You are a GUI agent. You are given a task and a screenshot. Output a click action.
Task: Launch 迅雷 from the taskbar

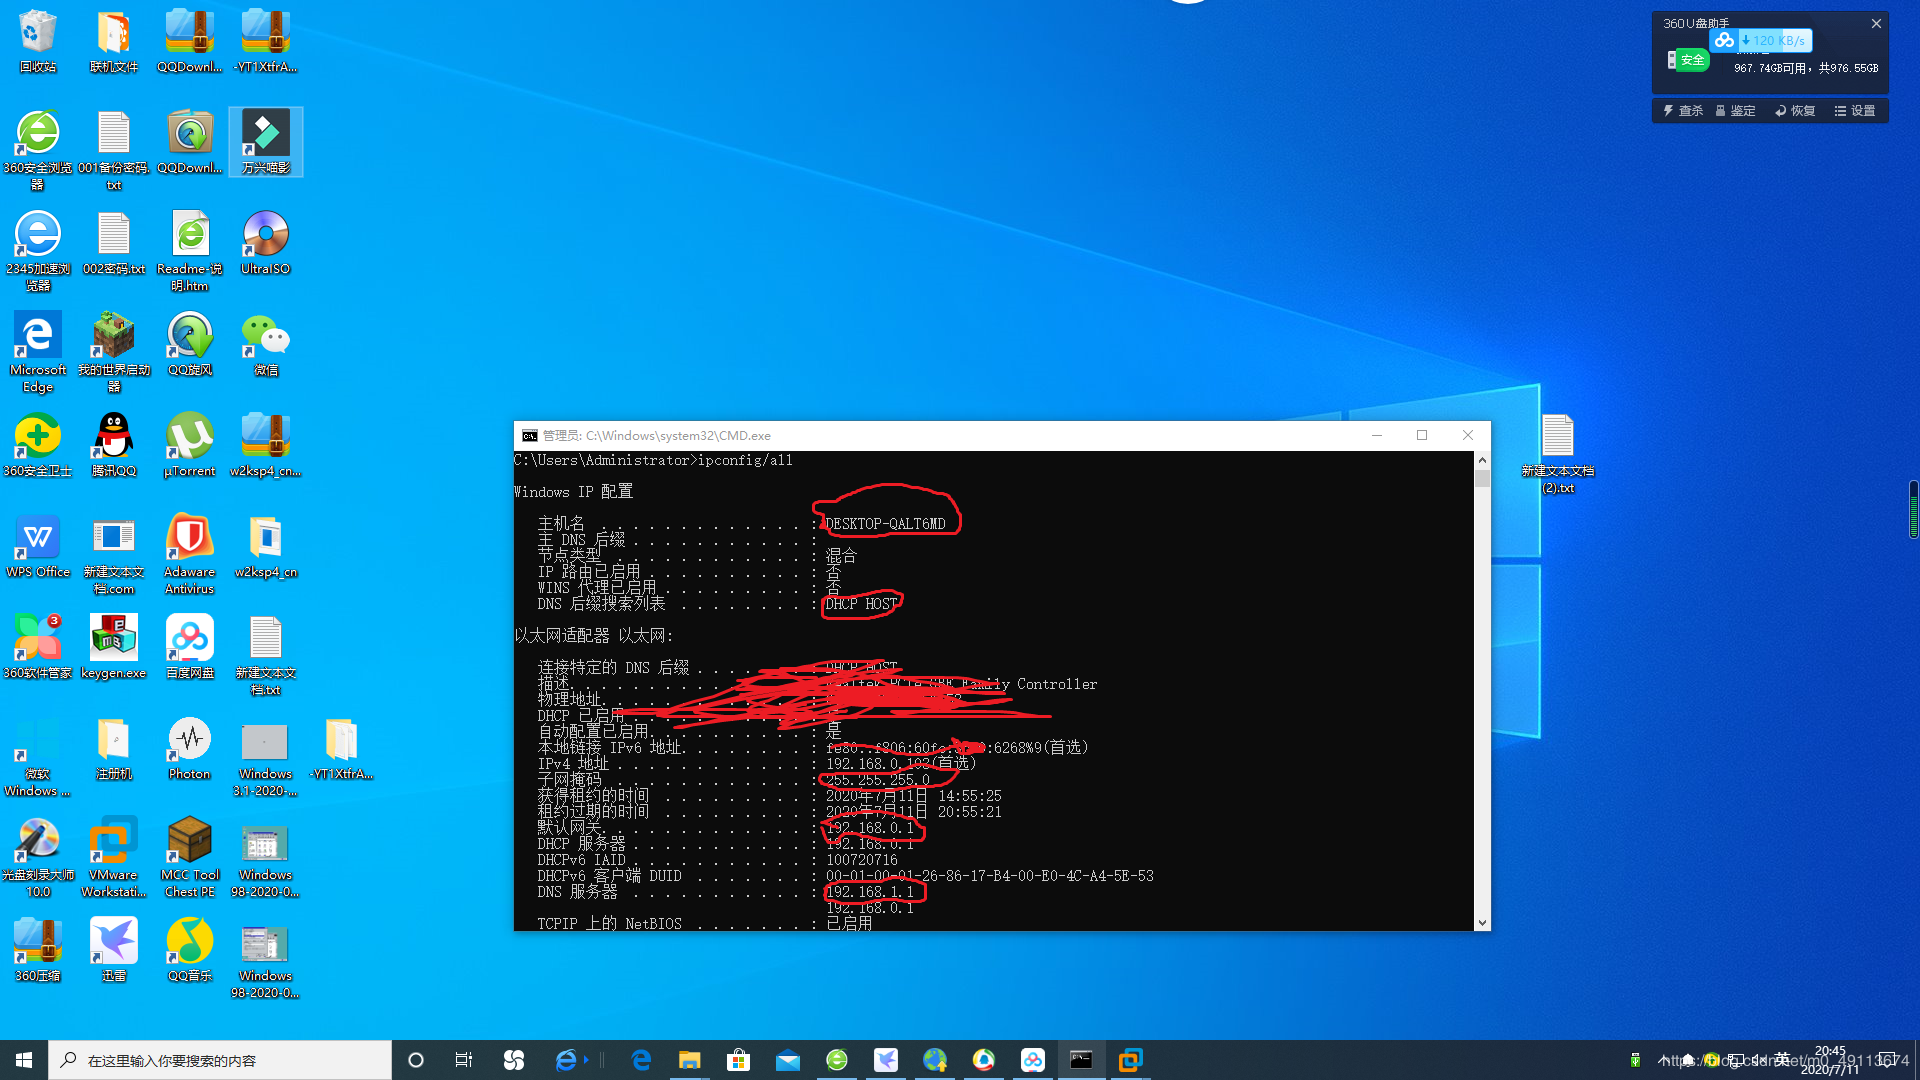(x=886, y=1060)
